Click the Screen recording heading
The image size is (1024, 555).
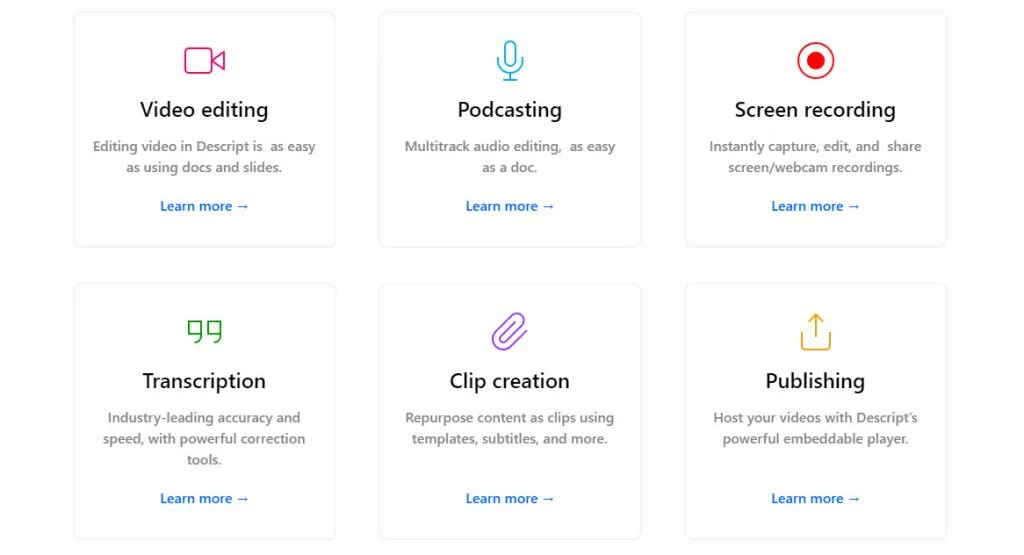pyautogui.click(x=815, y=110)
